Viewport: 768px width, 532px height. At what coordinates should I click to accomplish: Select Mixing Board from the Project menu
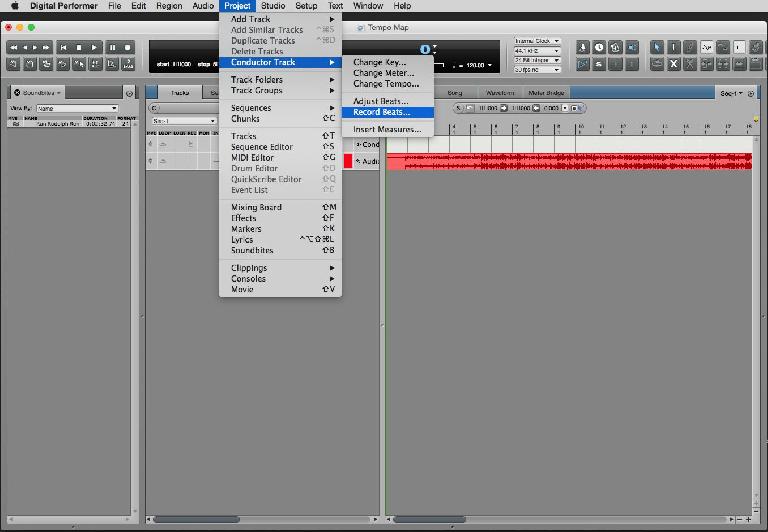tap(280, 207)
